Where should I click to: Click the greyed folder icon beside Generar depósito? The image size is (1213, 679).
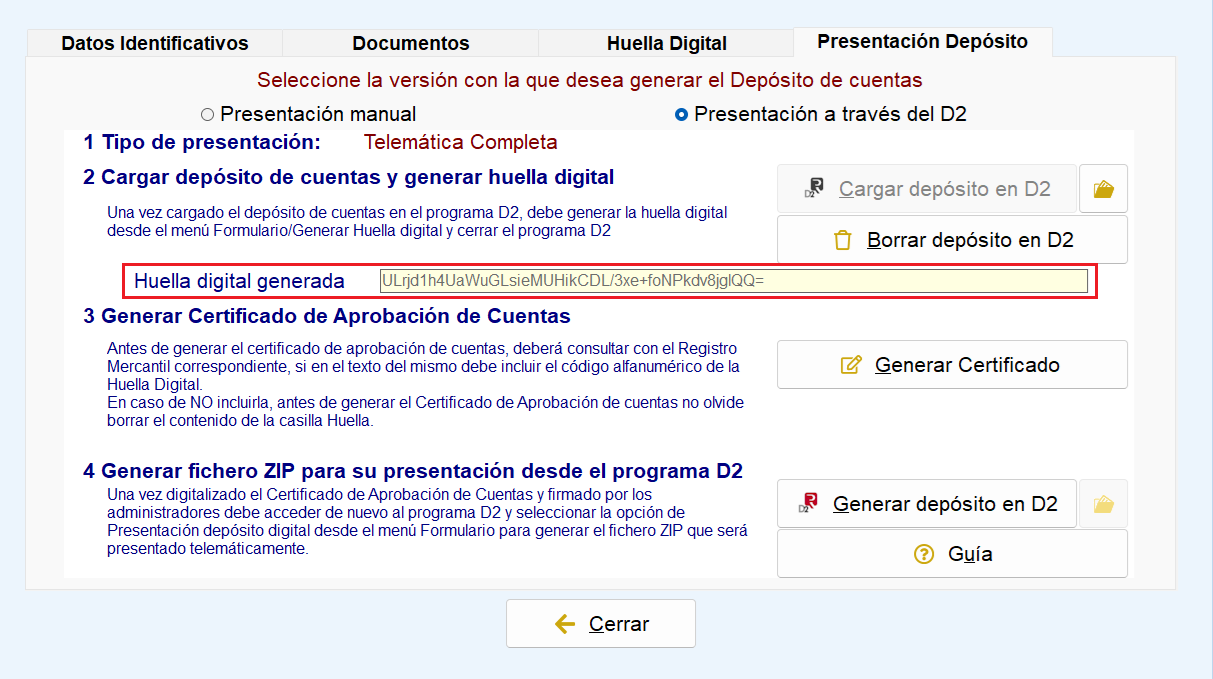1103,504
